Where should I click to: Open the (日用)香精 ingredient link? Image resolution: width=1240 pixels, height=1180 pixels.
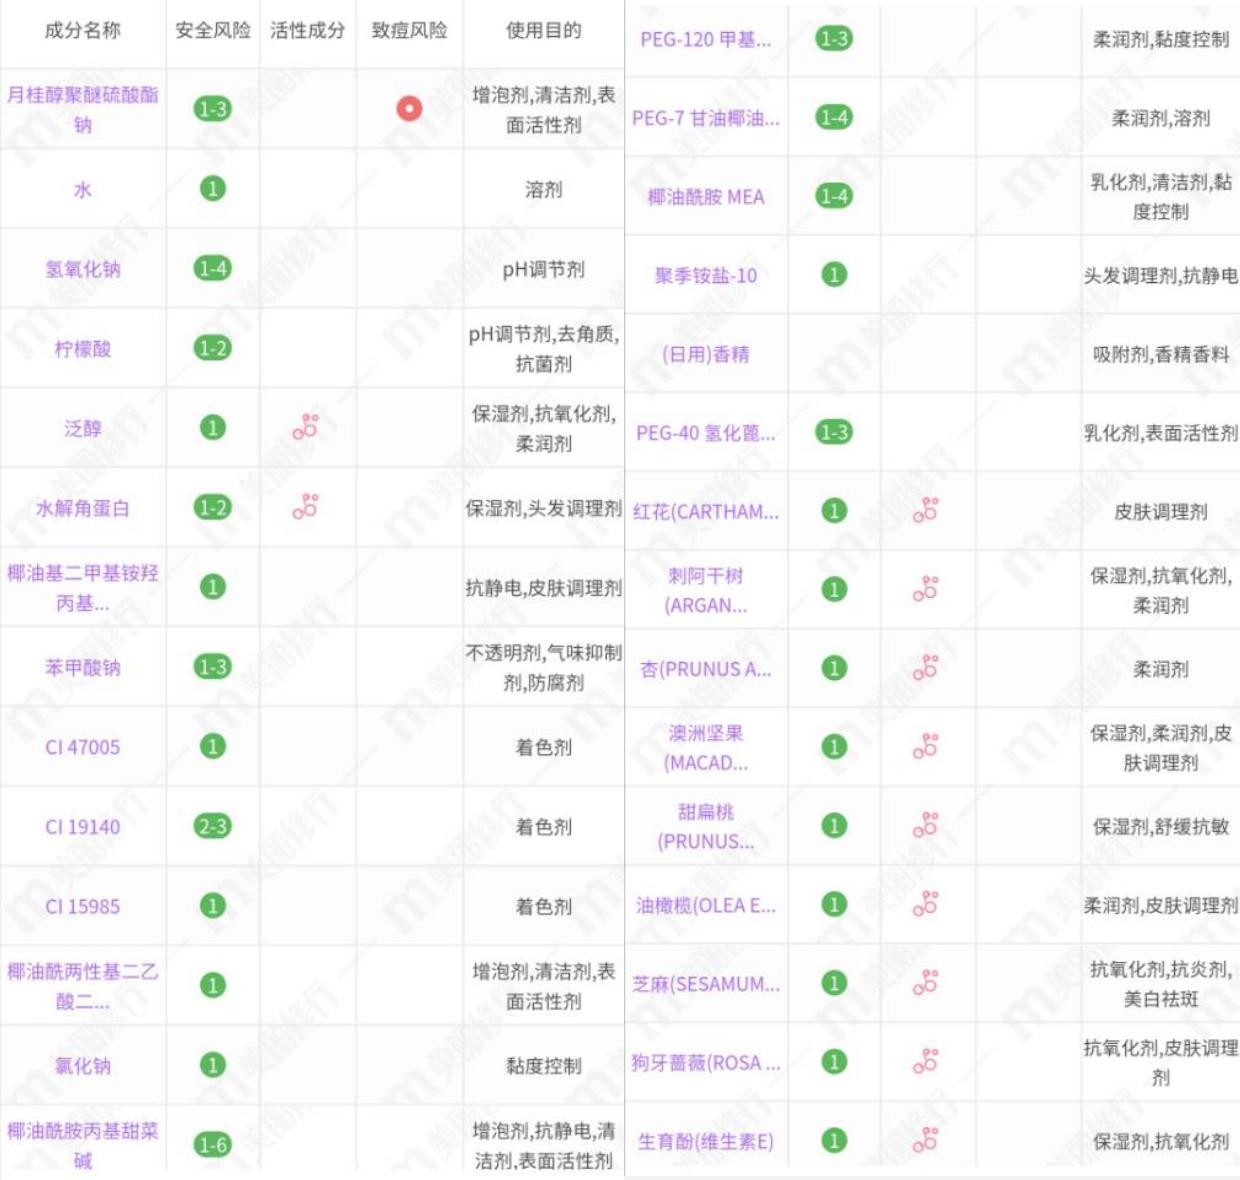pyautogui.click(x=706, y=353)
